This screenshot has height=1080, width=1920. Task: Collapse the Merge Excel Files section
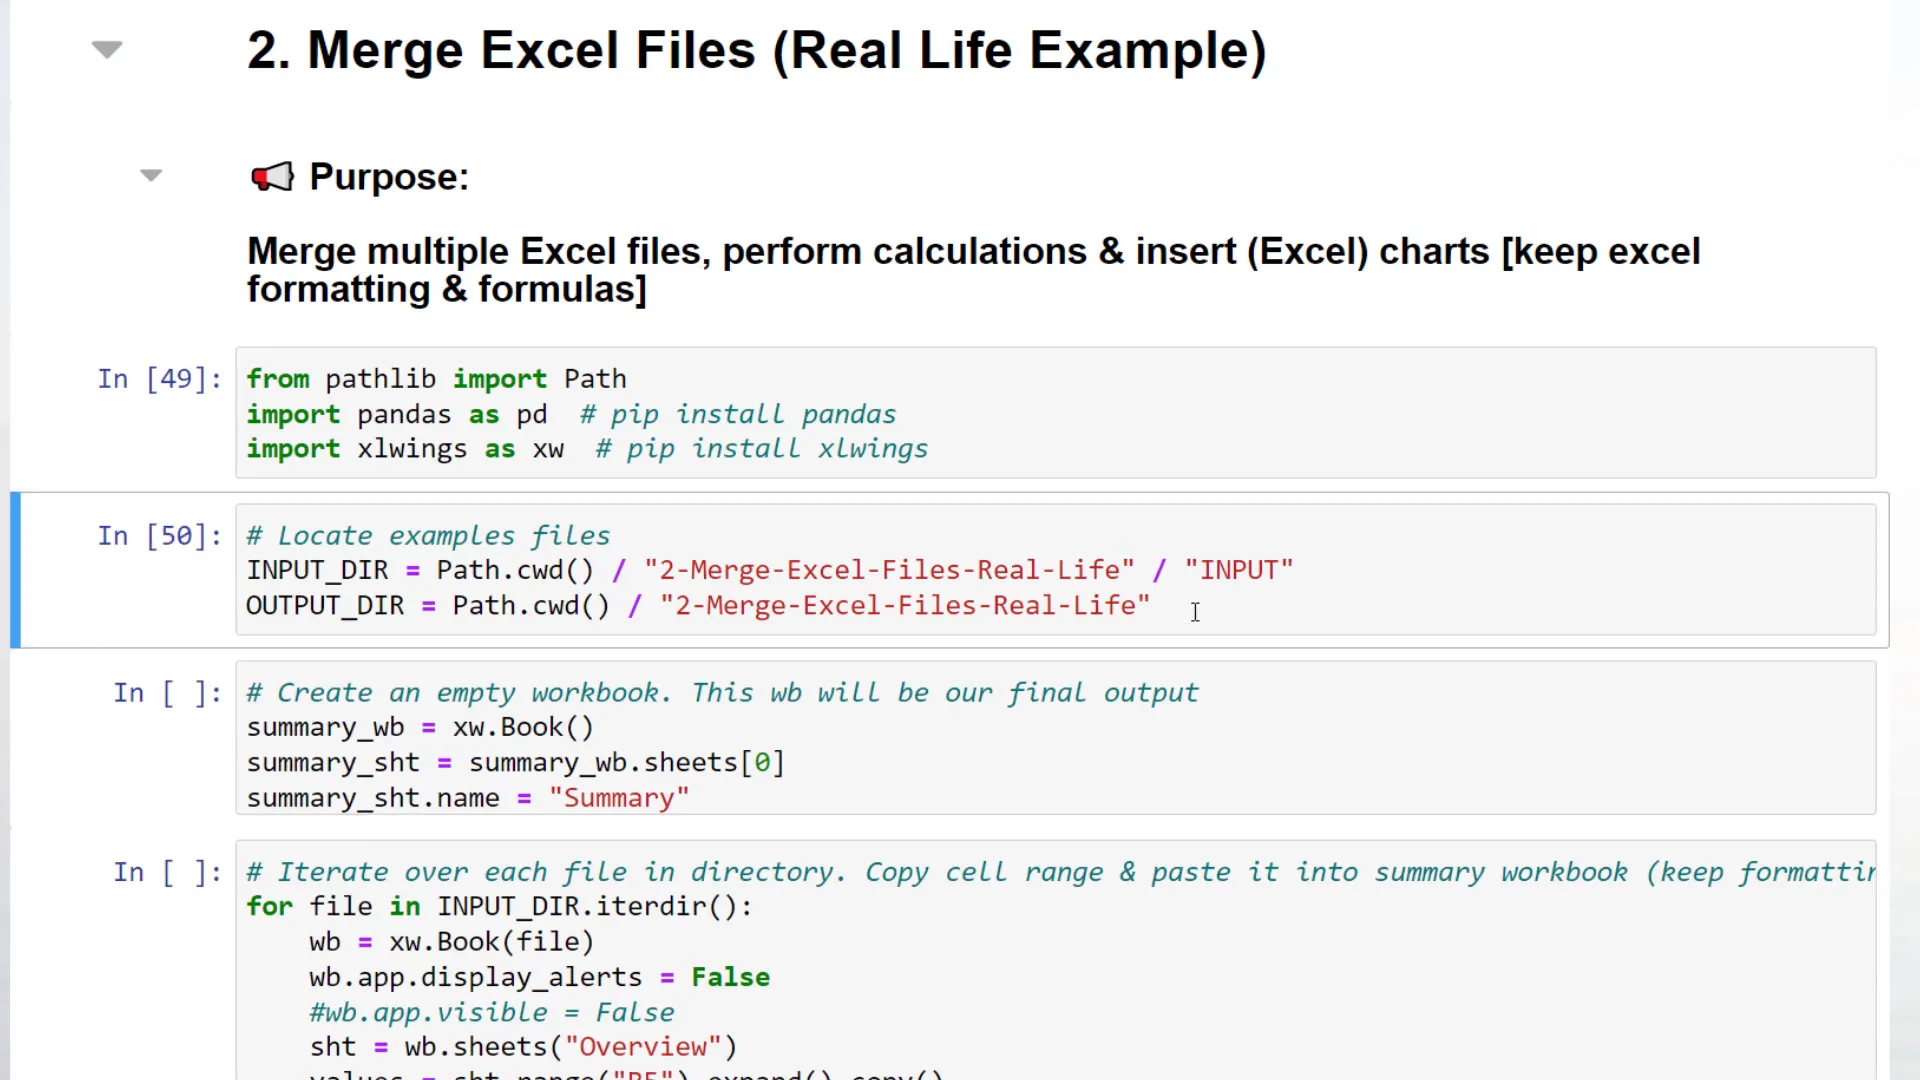point(106,49)
